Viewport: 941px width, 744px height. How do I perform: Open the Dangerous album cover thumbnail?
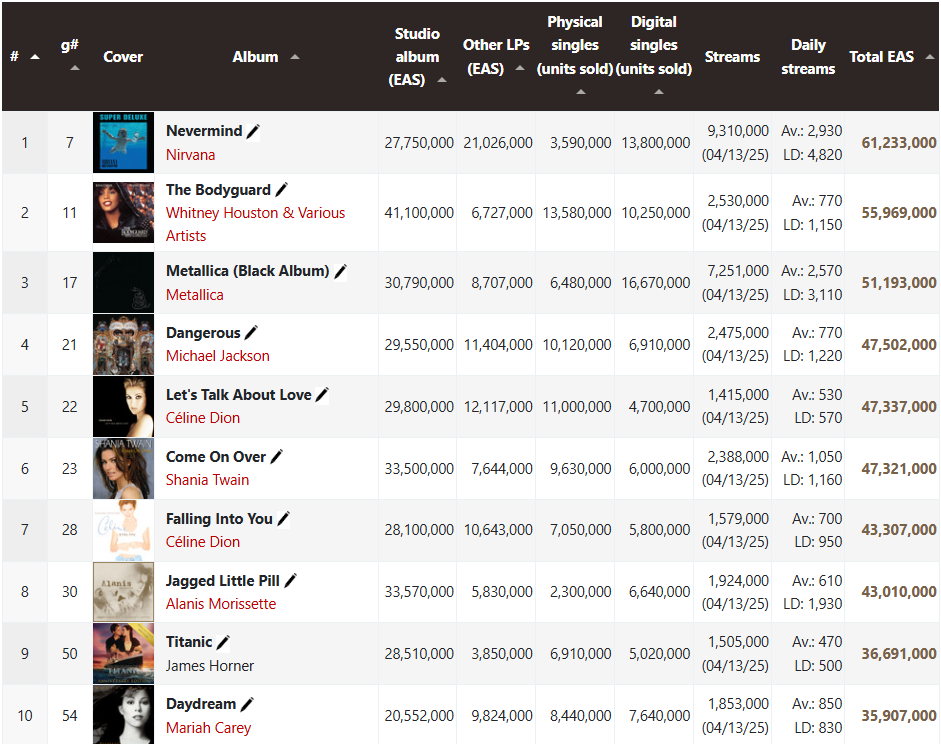123,344
